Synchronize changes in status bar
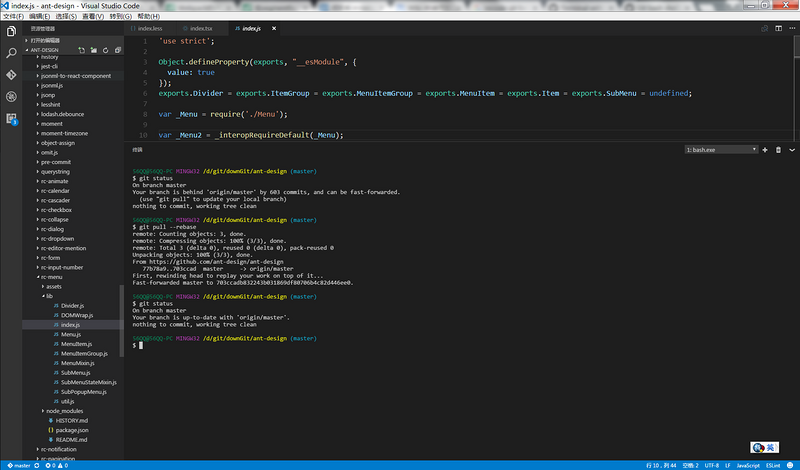Image resolution: width=800 pixels, height=470 pixels. coord(37,465)
